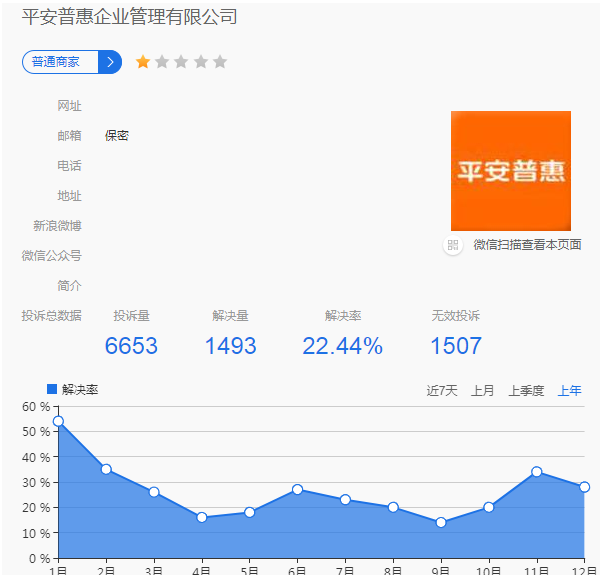Click the 6月 data point marker
Viewport: 600px width, 575px height.
(297, 489)
